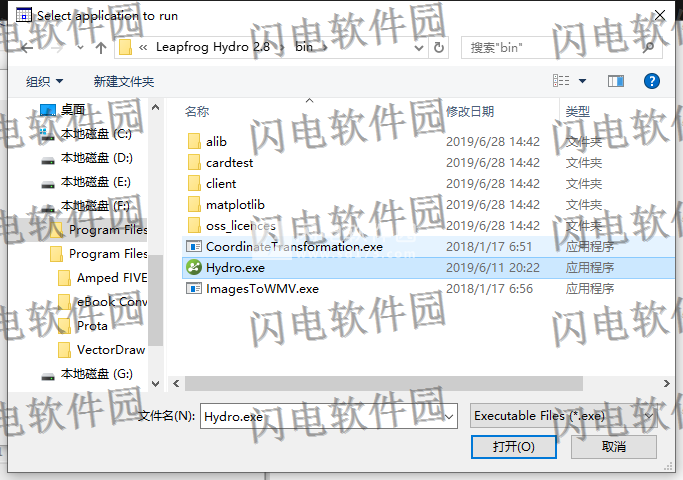Open the 组织 menu

click(44, 81)
